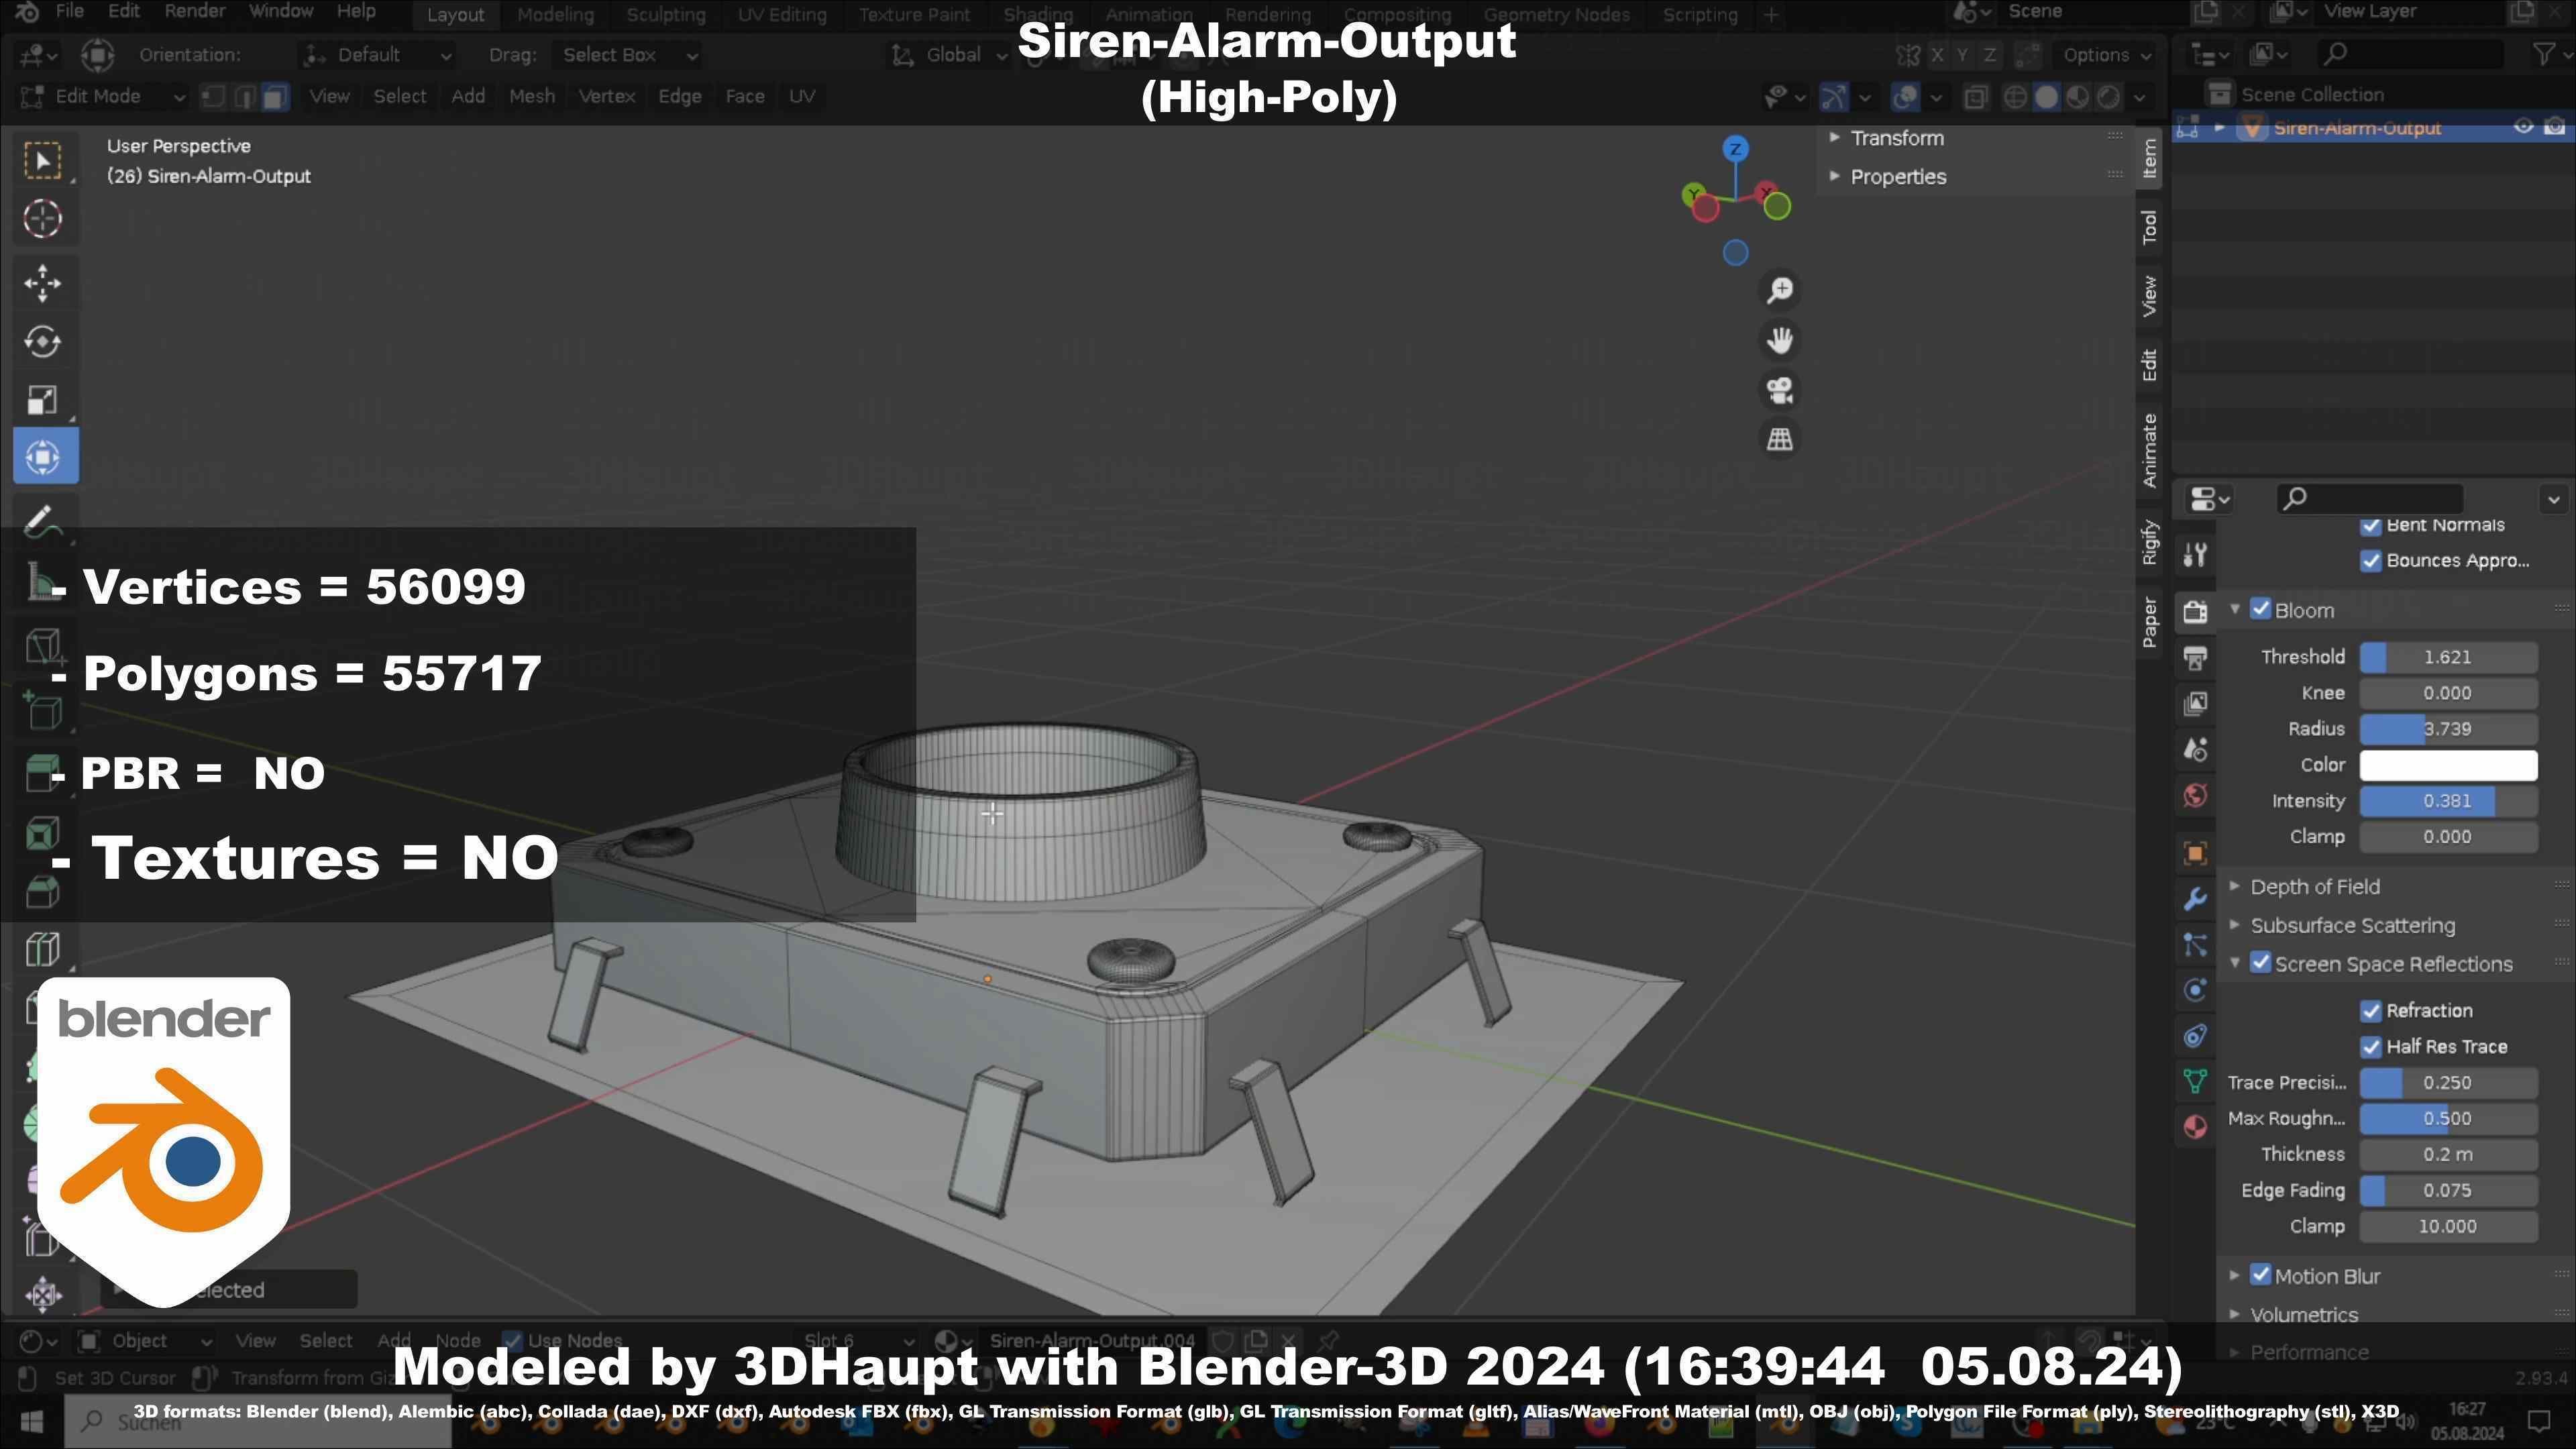
Task: Open the Material properties tab icon
Action: coord(2195,1127)
